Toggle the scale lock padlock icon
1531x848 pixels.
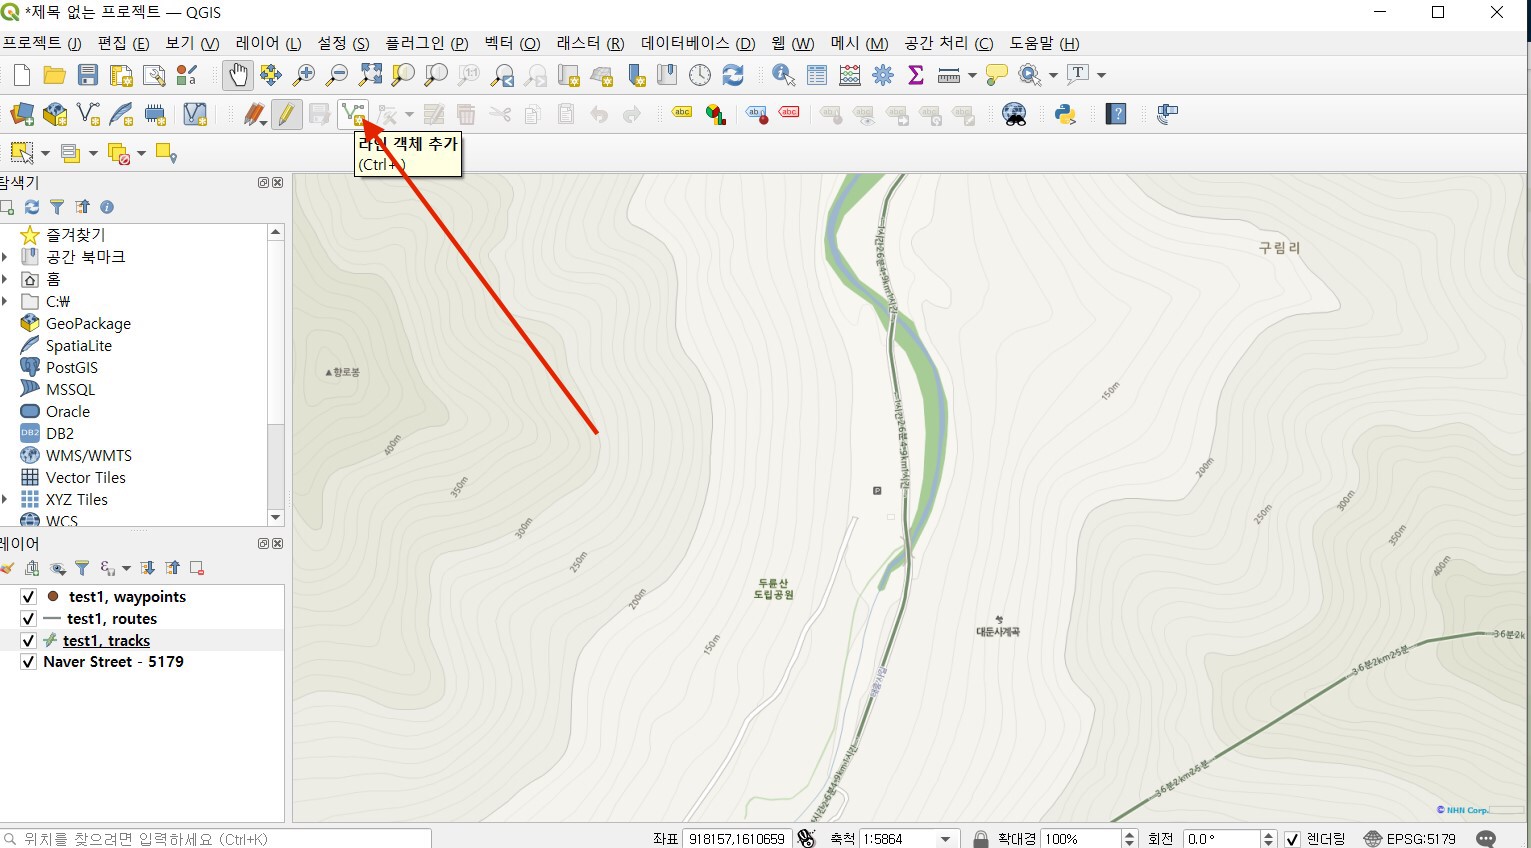(x=981, y=839)
